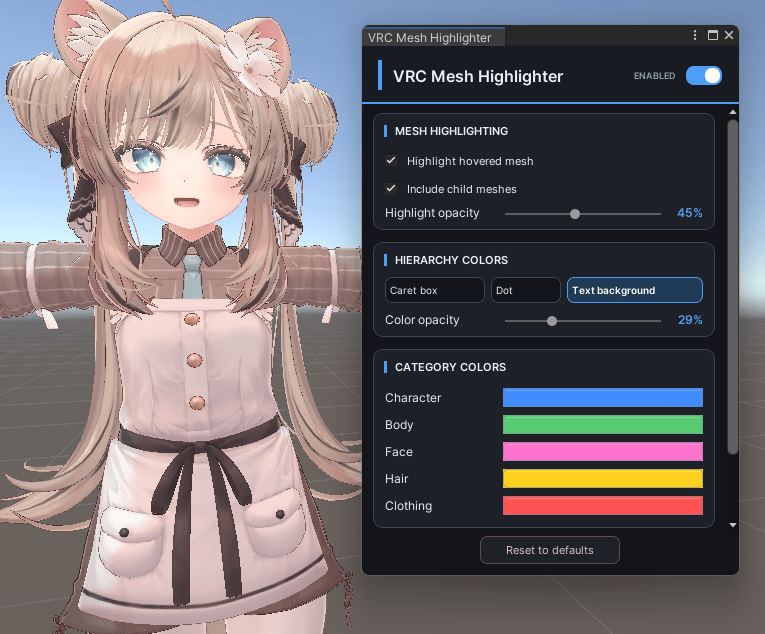Click the Clothing category label

[408, 506]
